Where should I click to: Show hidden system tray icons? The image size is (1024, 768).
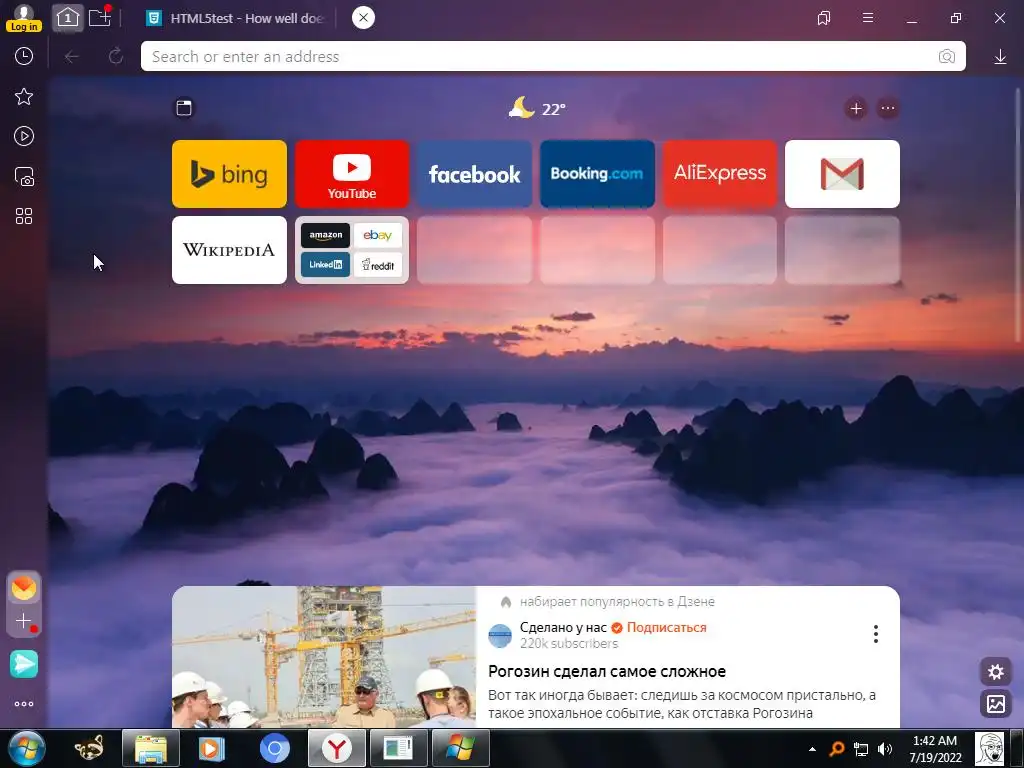pyautogui.click(x=812, y=749)
